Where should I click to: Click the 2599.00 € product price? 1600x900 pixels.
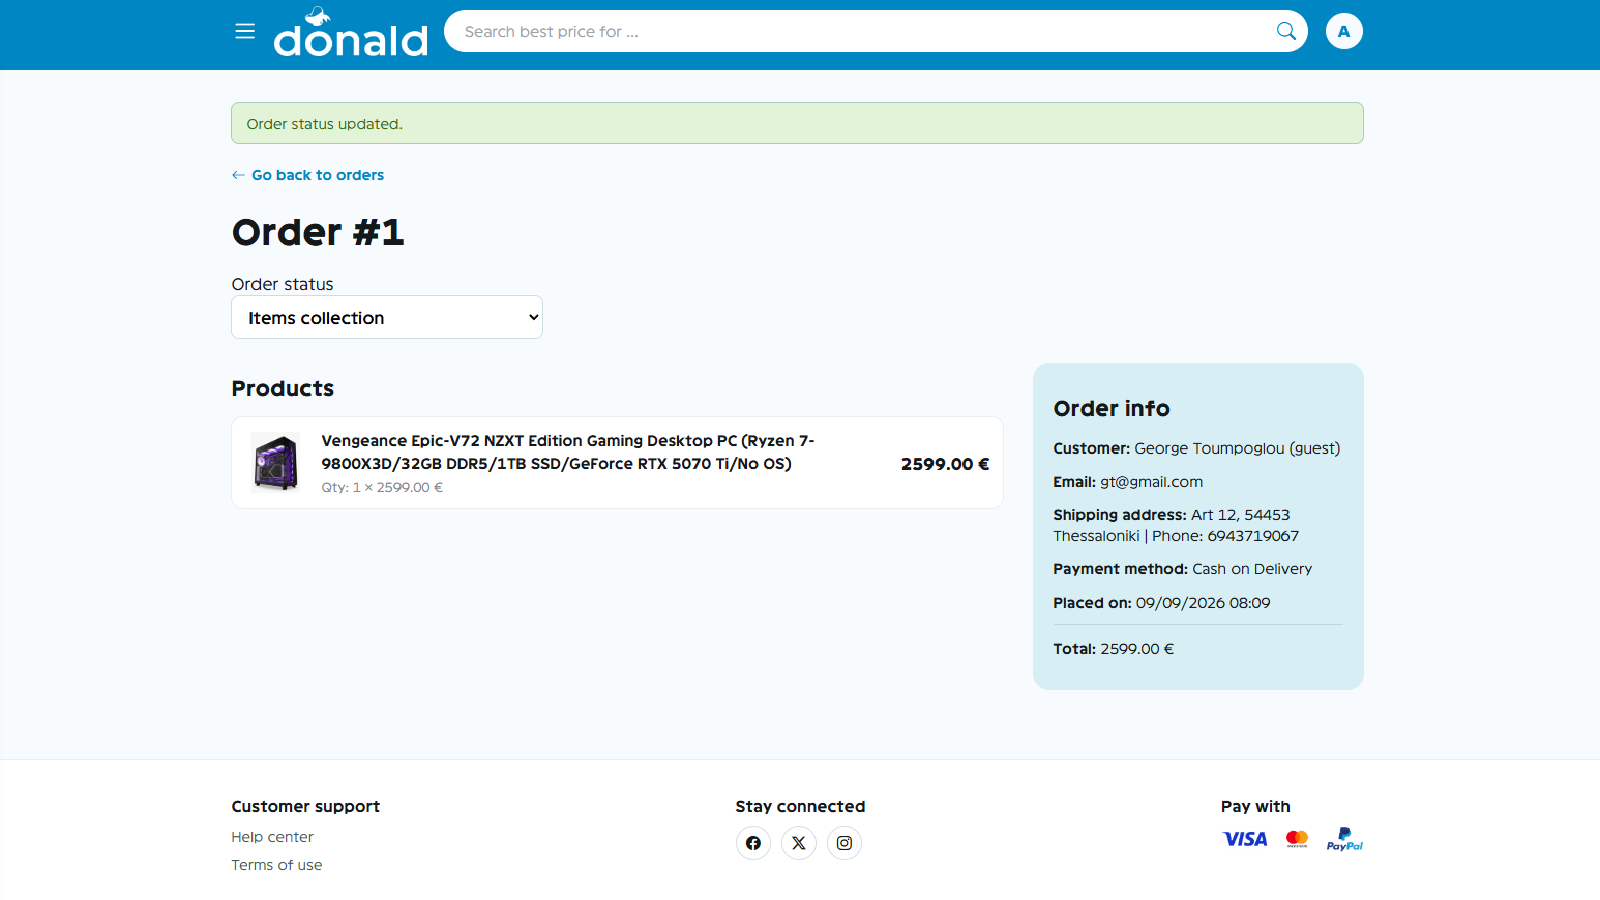point(945,464)
